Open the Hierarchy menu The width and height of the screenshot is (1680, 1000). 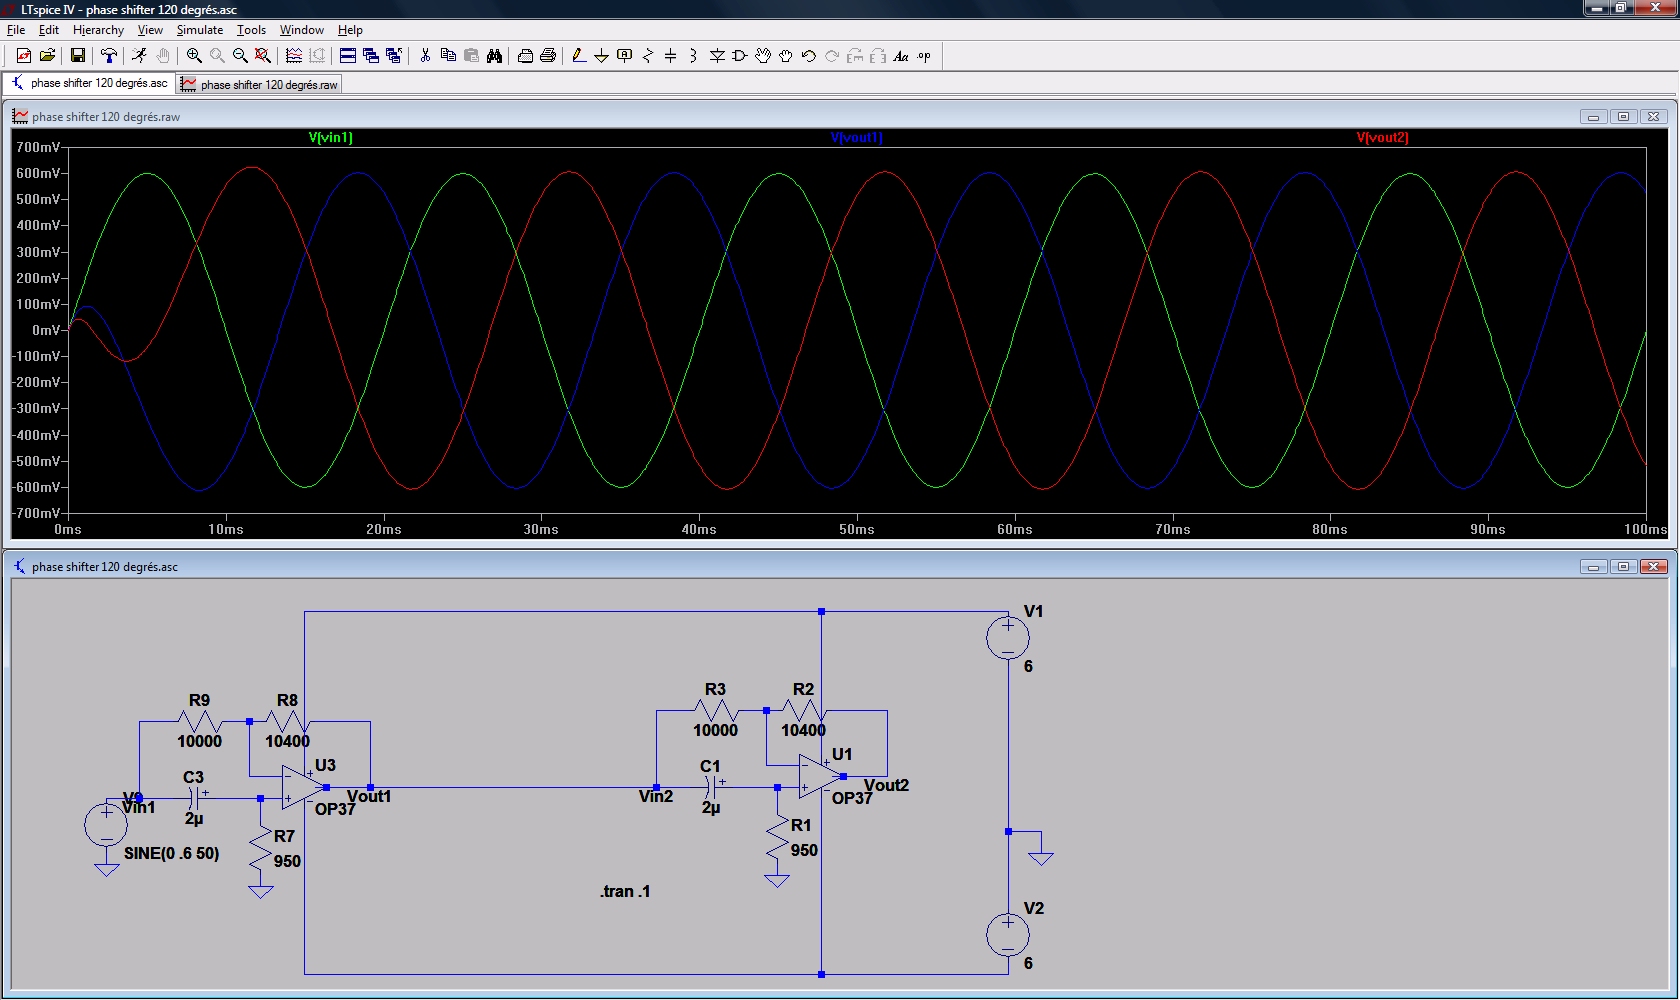coord(98,30)
